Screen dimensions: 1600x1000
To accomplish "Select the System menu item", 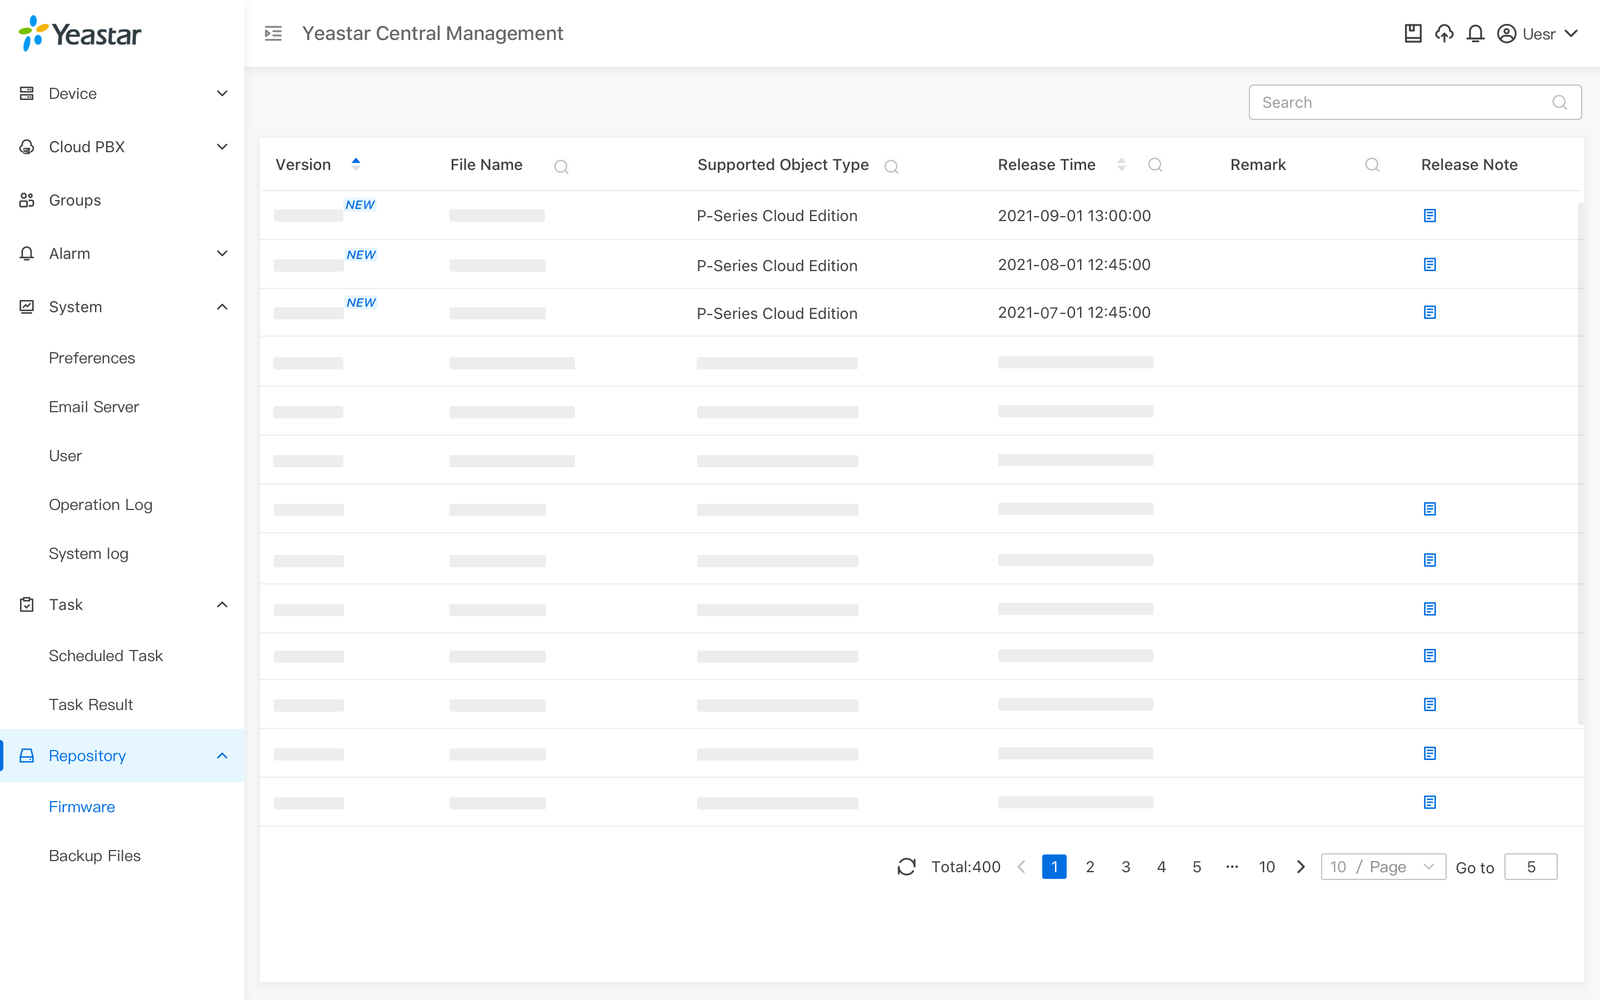I will coord(122,307).
